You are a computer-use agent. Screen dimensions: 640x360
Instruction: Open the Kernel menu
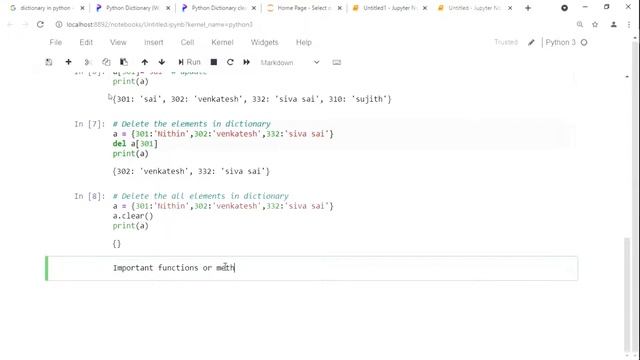(222, 42)
